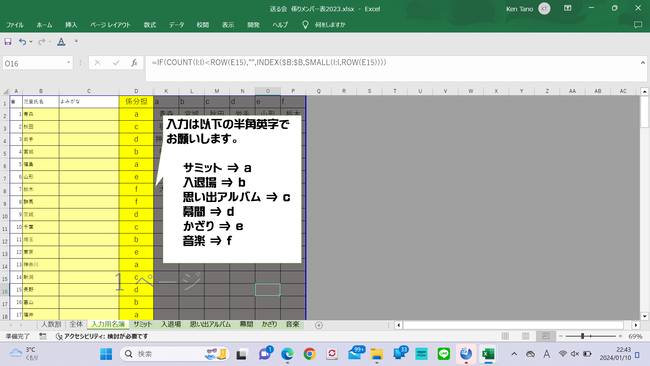Select the cell containing 神奈川
This screenshot has height=366, width=650.
coord(41,264)
